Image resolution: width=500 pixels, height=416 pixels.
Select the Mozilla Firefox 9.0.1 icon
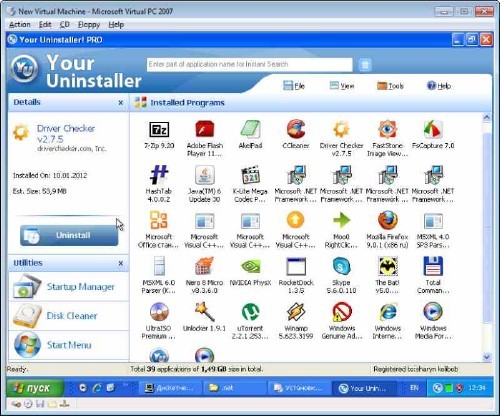coord(387,220)
